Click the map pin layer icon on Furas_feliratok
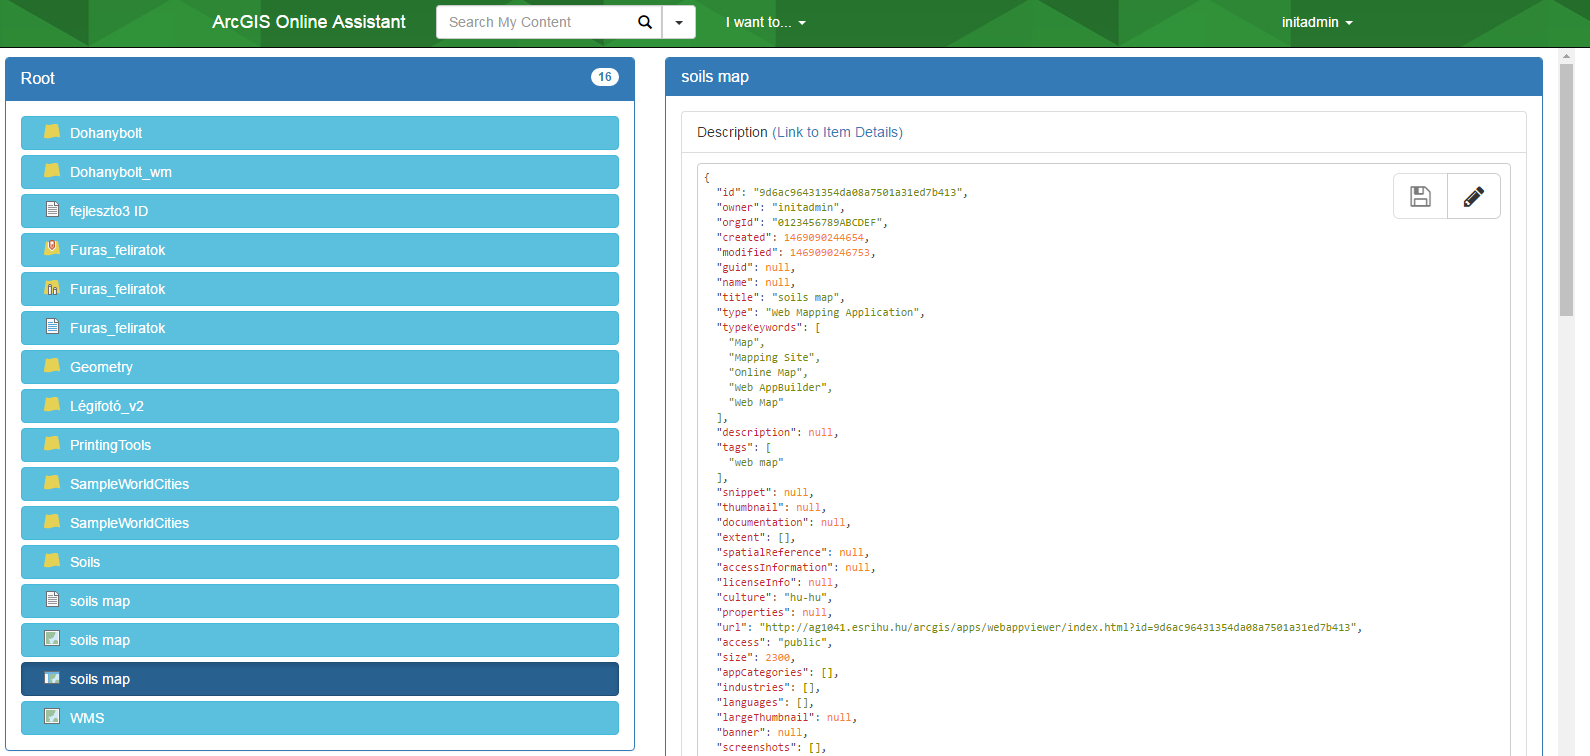The image size is (1590, 756). [52, 249]
